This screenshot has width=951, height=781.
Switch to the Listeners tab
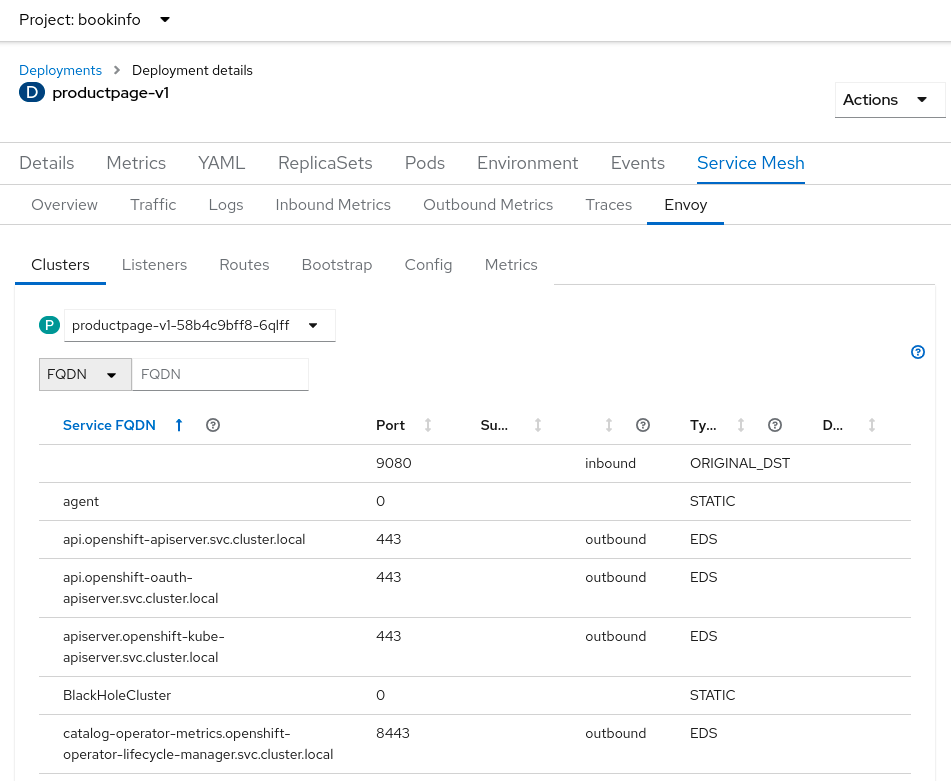point(154,265)
